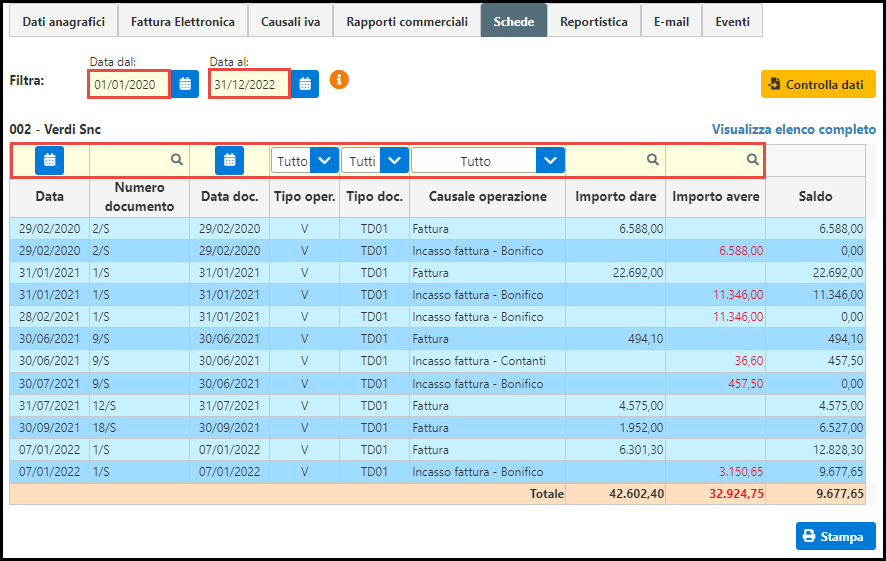Go to Causali iva tab
Screen dimensions: 886x561
coord(290,21)
